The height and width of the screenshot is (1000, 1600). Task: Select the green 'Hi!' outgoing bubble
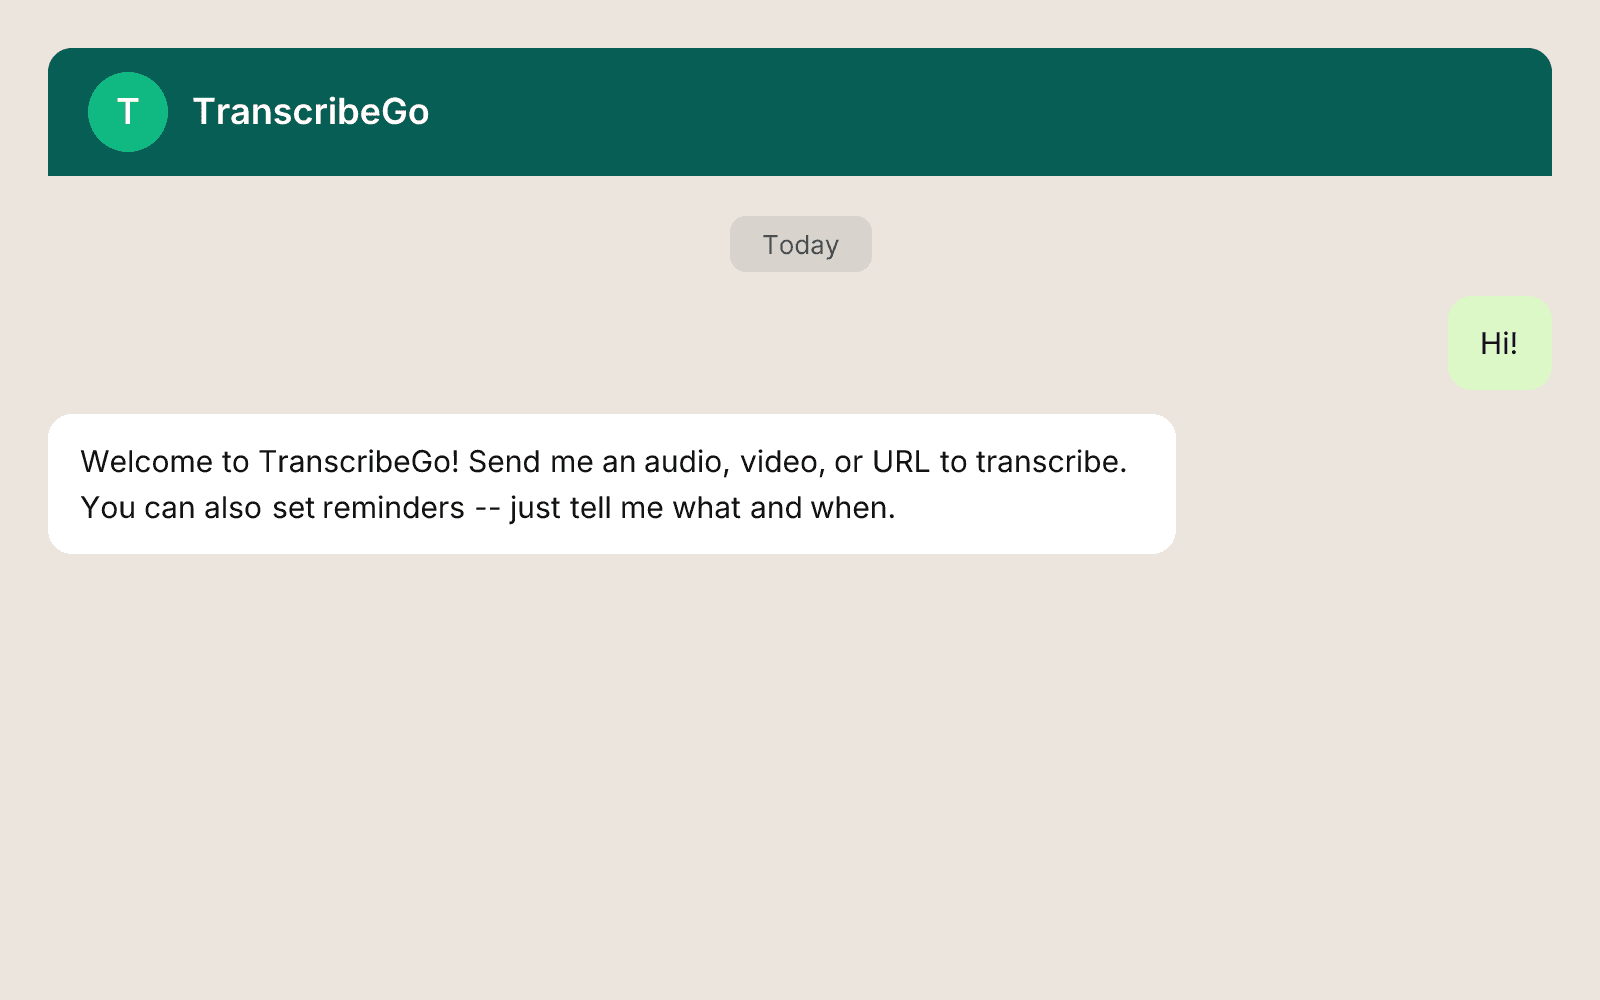1498,343
